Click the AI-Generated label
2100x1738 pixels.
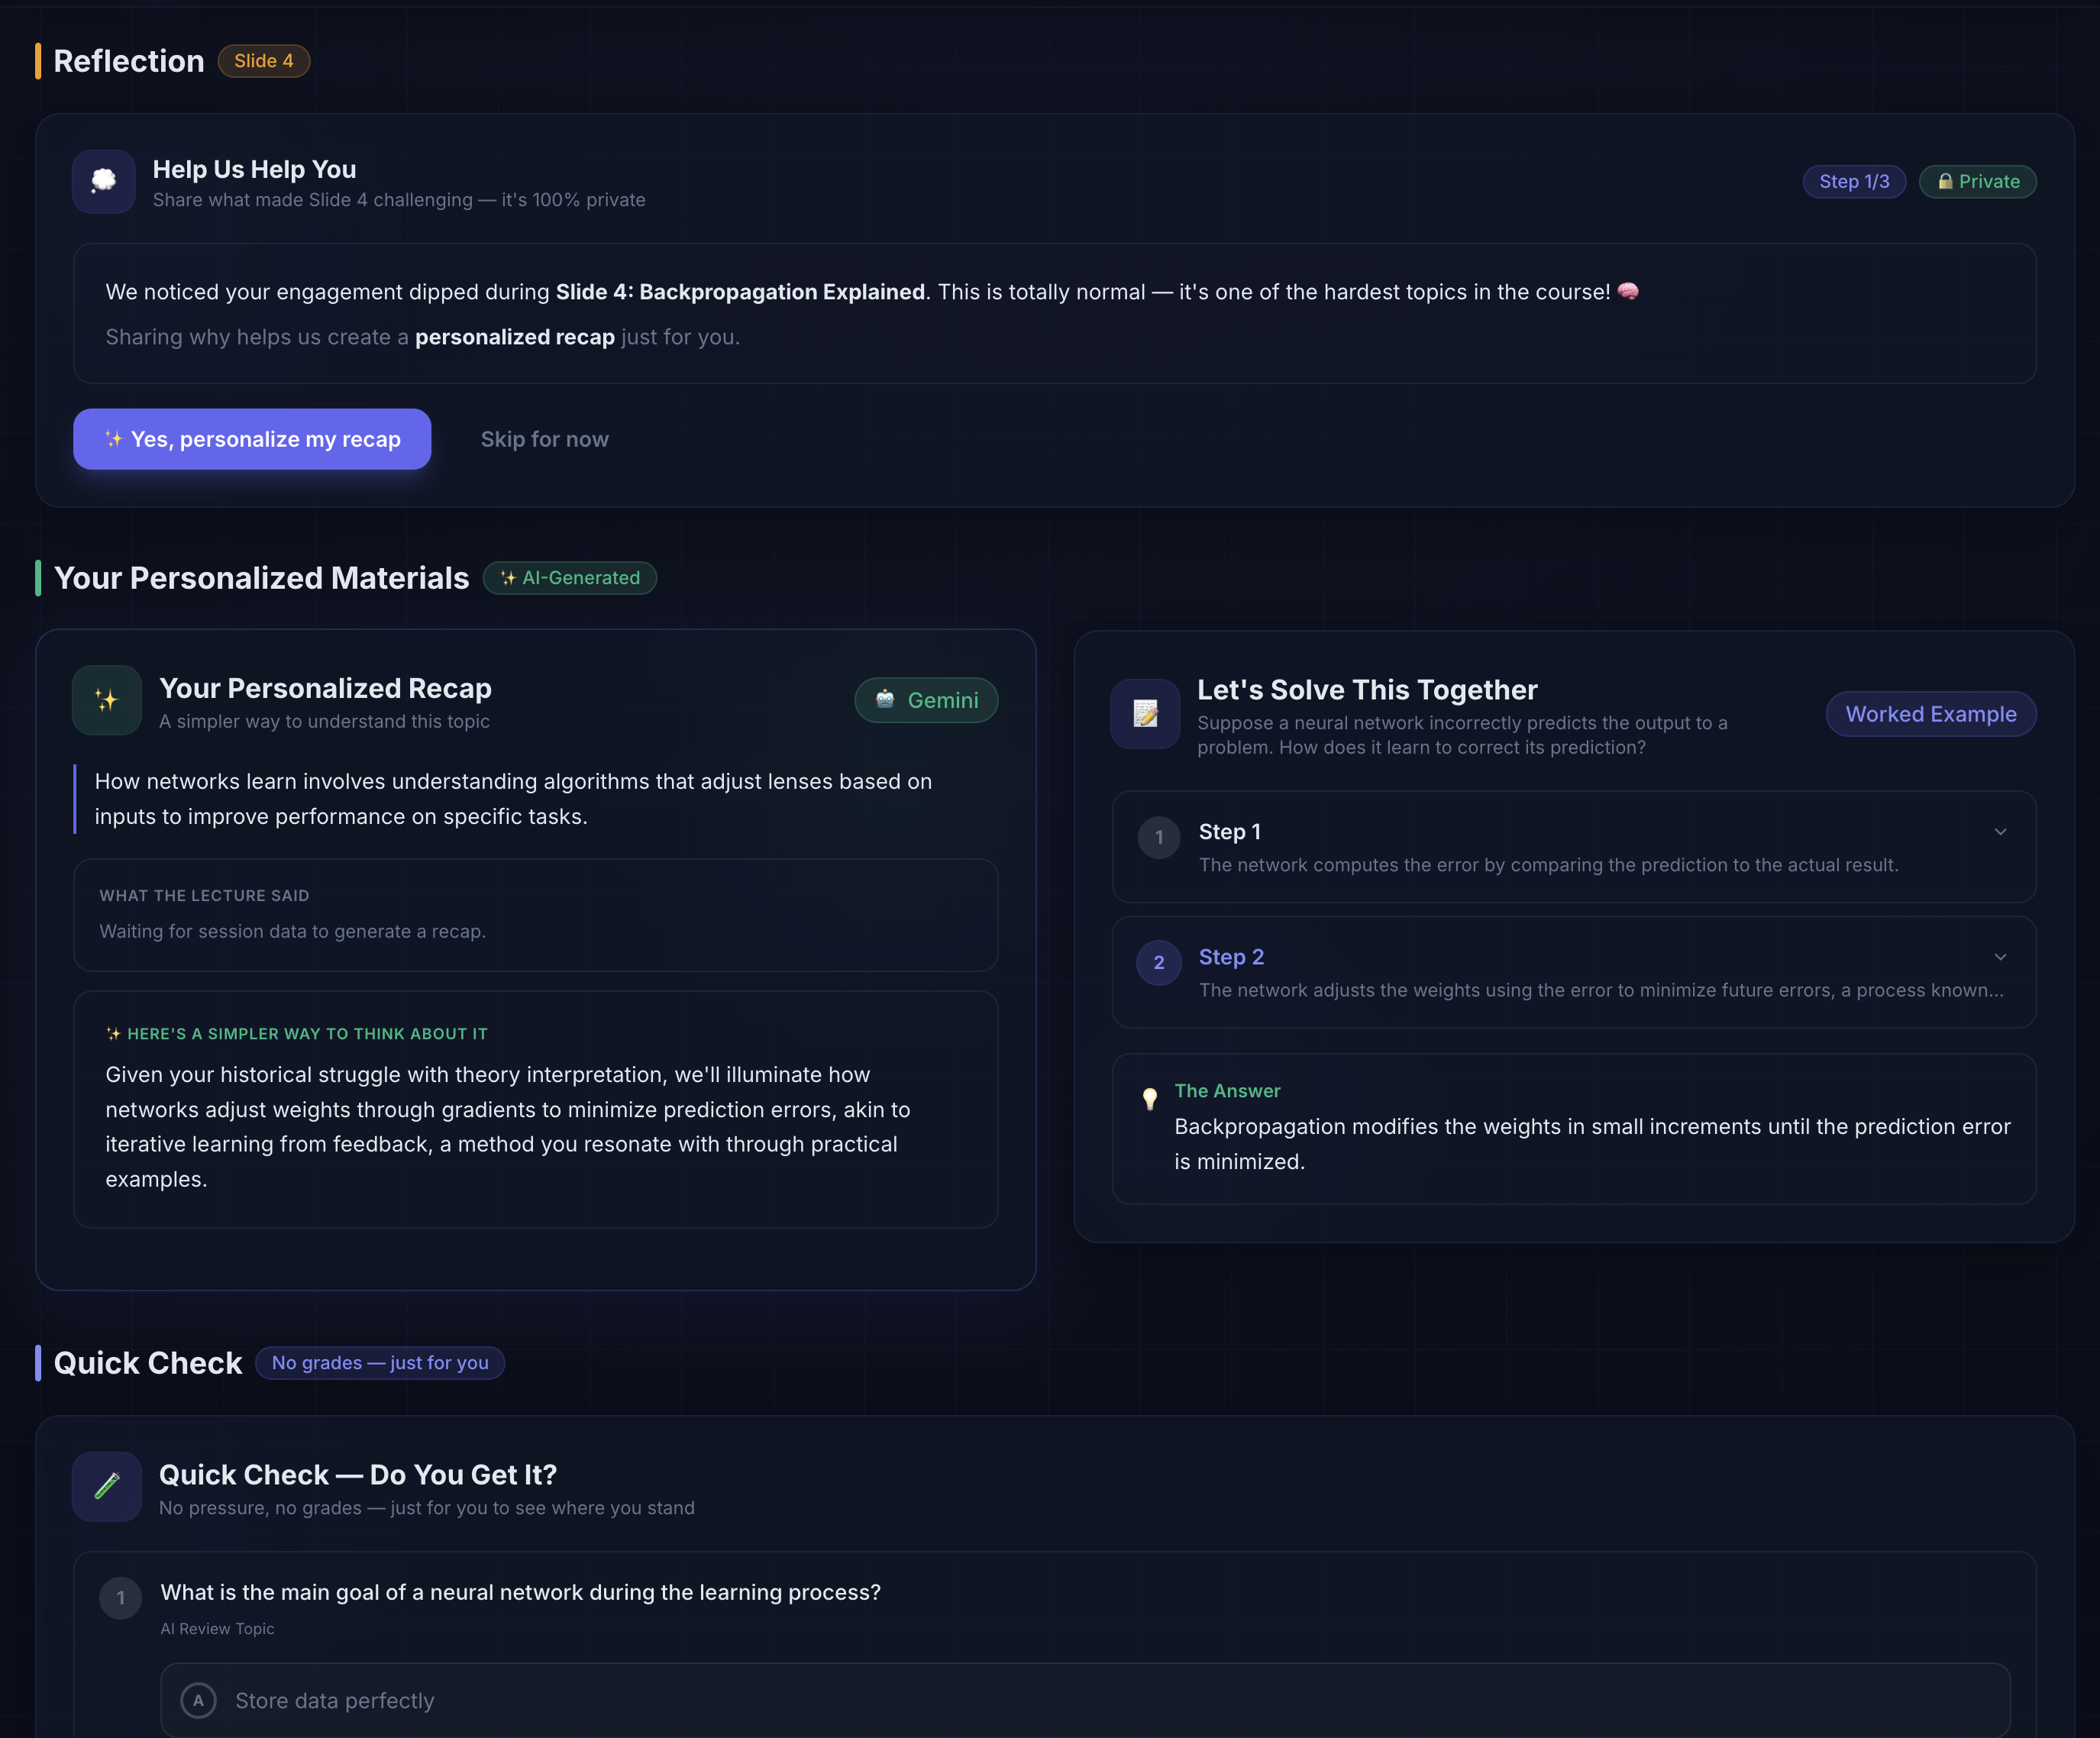[570, 578]
